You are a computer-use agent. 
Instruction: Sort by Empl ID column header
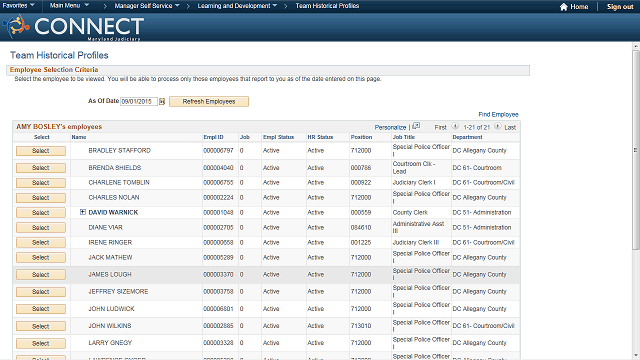(x=213, y=137)
